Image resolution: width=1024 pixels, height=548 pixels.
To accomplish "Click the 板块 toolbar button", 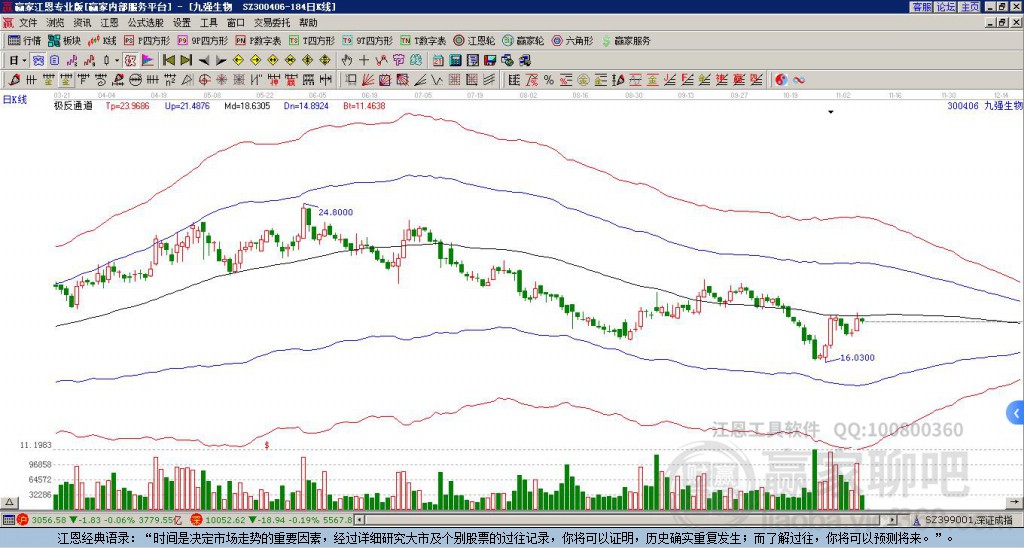I will pyautogui.click(x=64, y=40).
